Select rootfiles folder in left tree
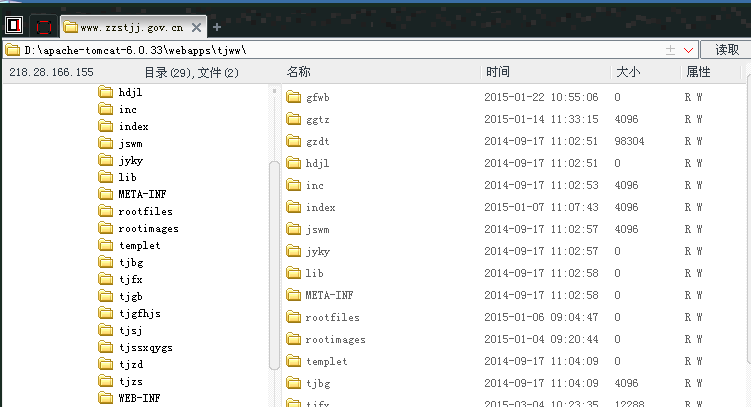Screen dimensions: 751x407 point(135,211)
